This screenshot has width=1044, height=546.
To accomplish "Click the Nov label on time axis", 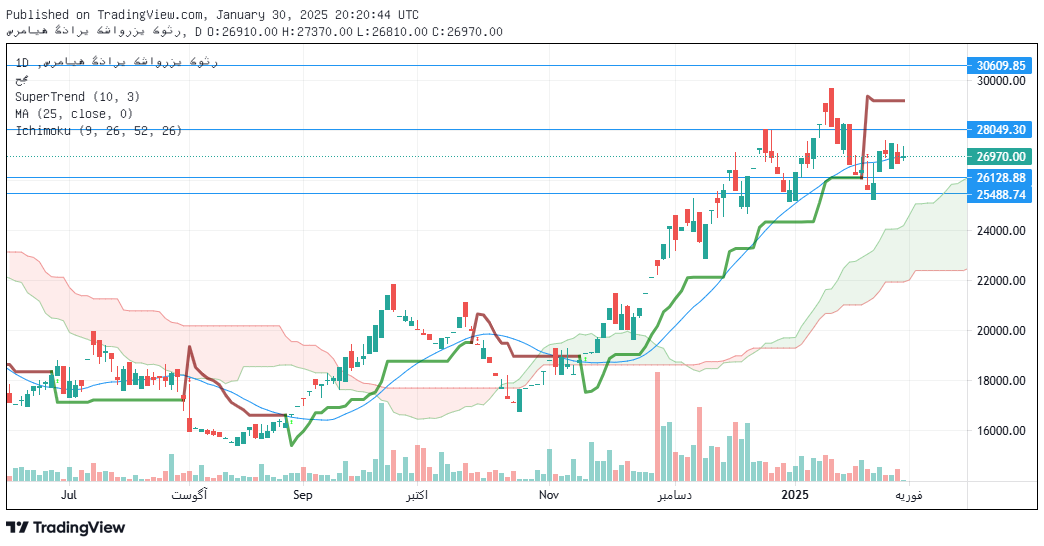I will (549, 495).
